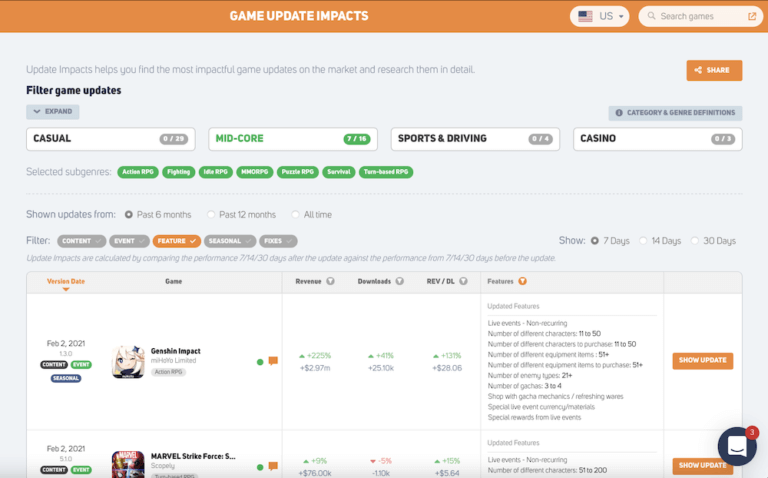Click the Revenue column info icon
The height and width of the screenshot is (478, 768).
click(331, 281)
